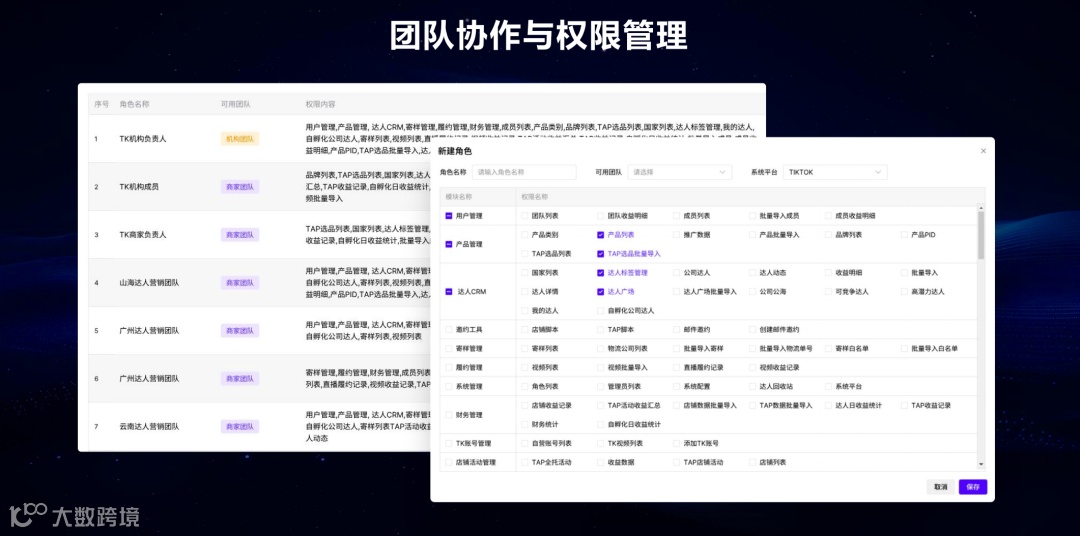Click the scrollbar down arrow in dialog
Screen dimensions: 1080x536
pos(981,465)
